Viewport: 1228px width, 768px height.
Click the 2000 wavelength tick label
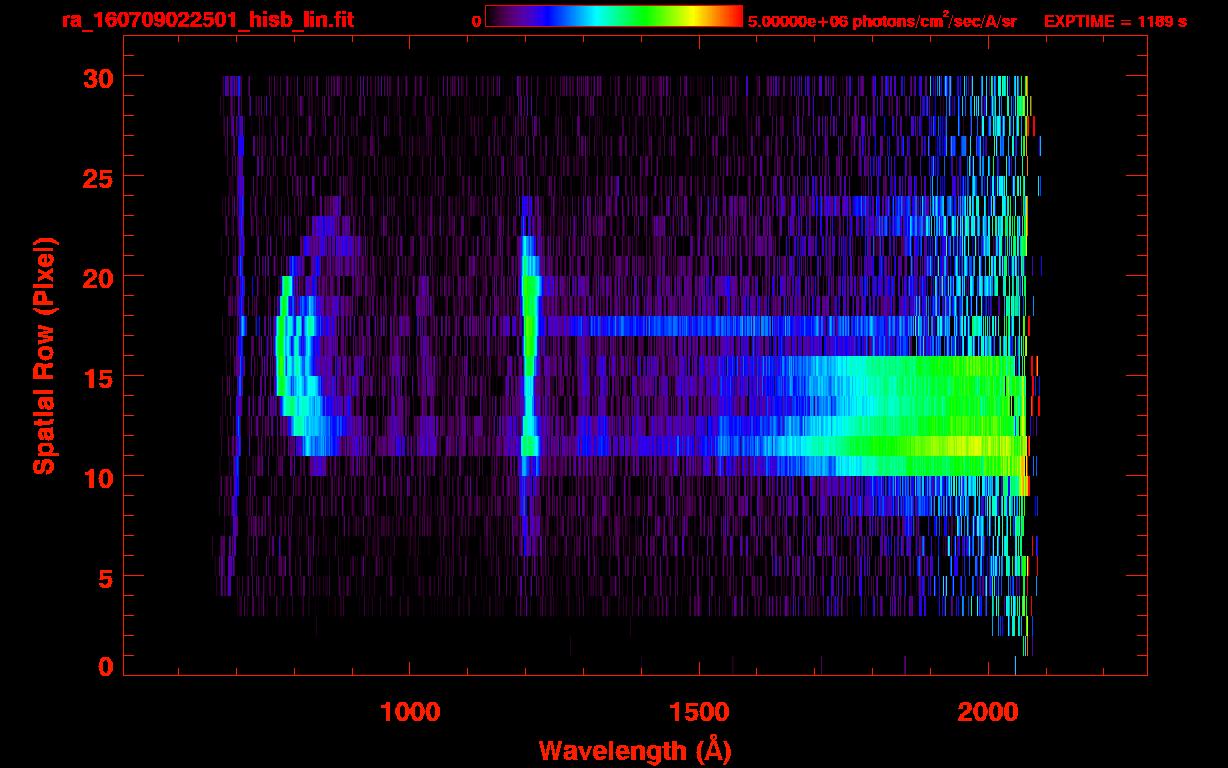(987, 712)
